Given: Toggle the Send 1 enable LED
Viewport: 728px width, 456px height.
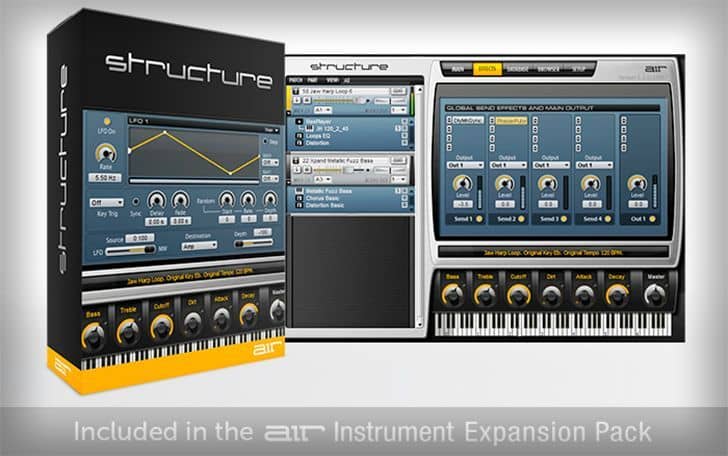Looking at the screenshot, I should pos(479,219).
